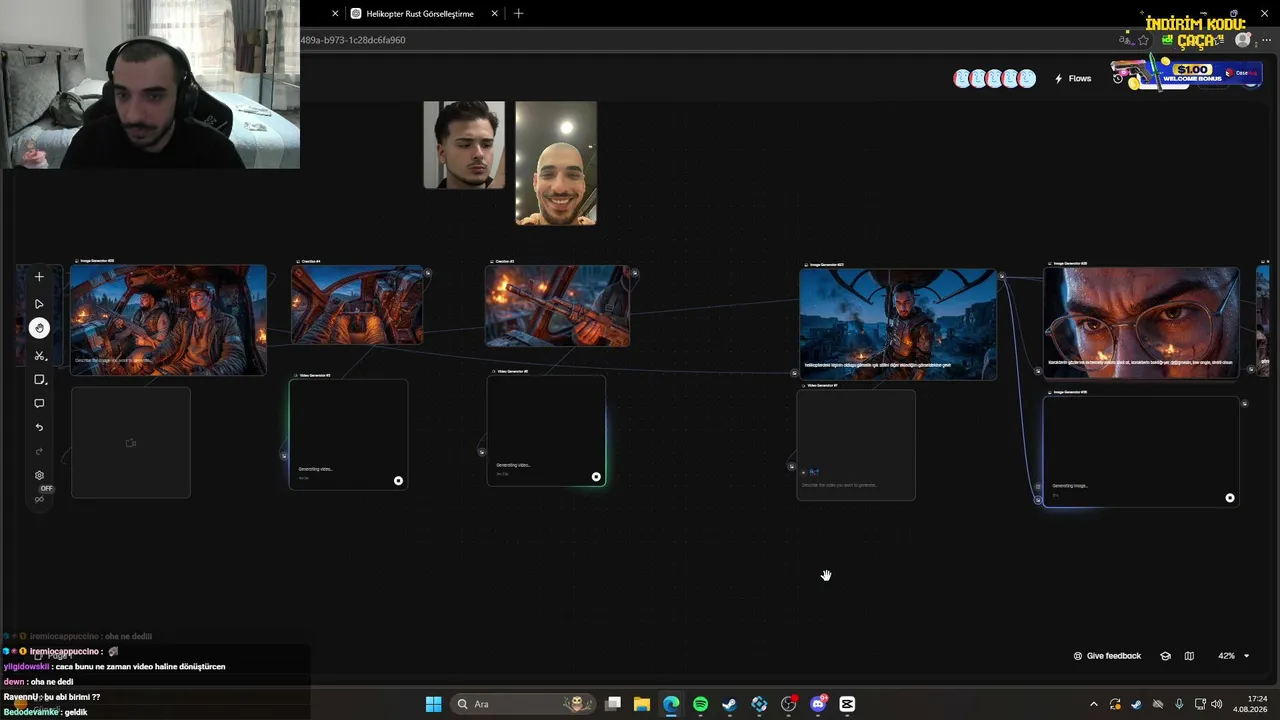Screen dimensions: 1280x720
Task: Open Steam from the taskbar
Action: [729, 704]
